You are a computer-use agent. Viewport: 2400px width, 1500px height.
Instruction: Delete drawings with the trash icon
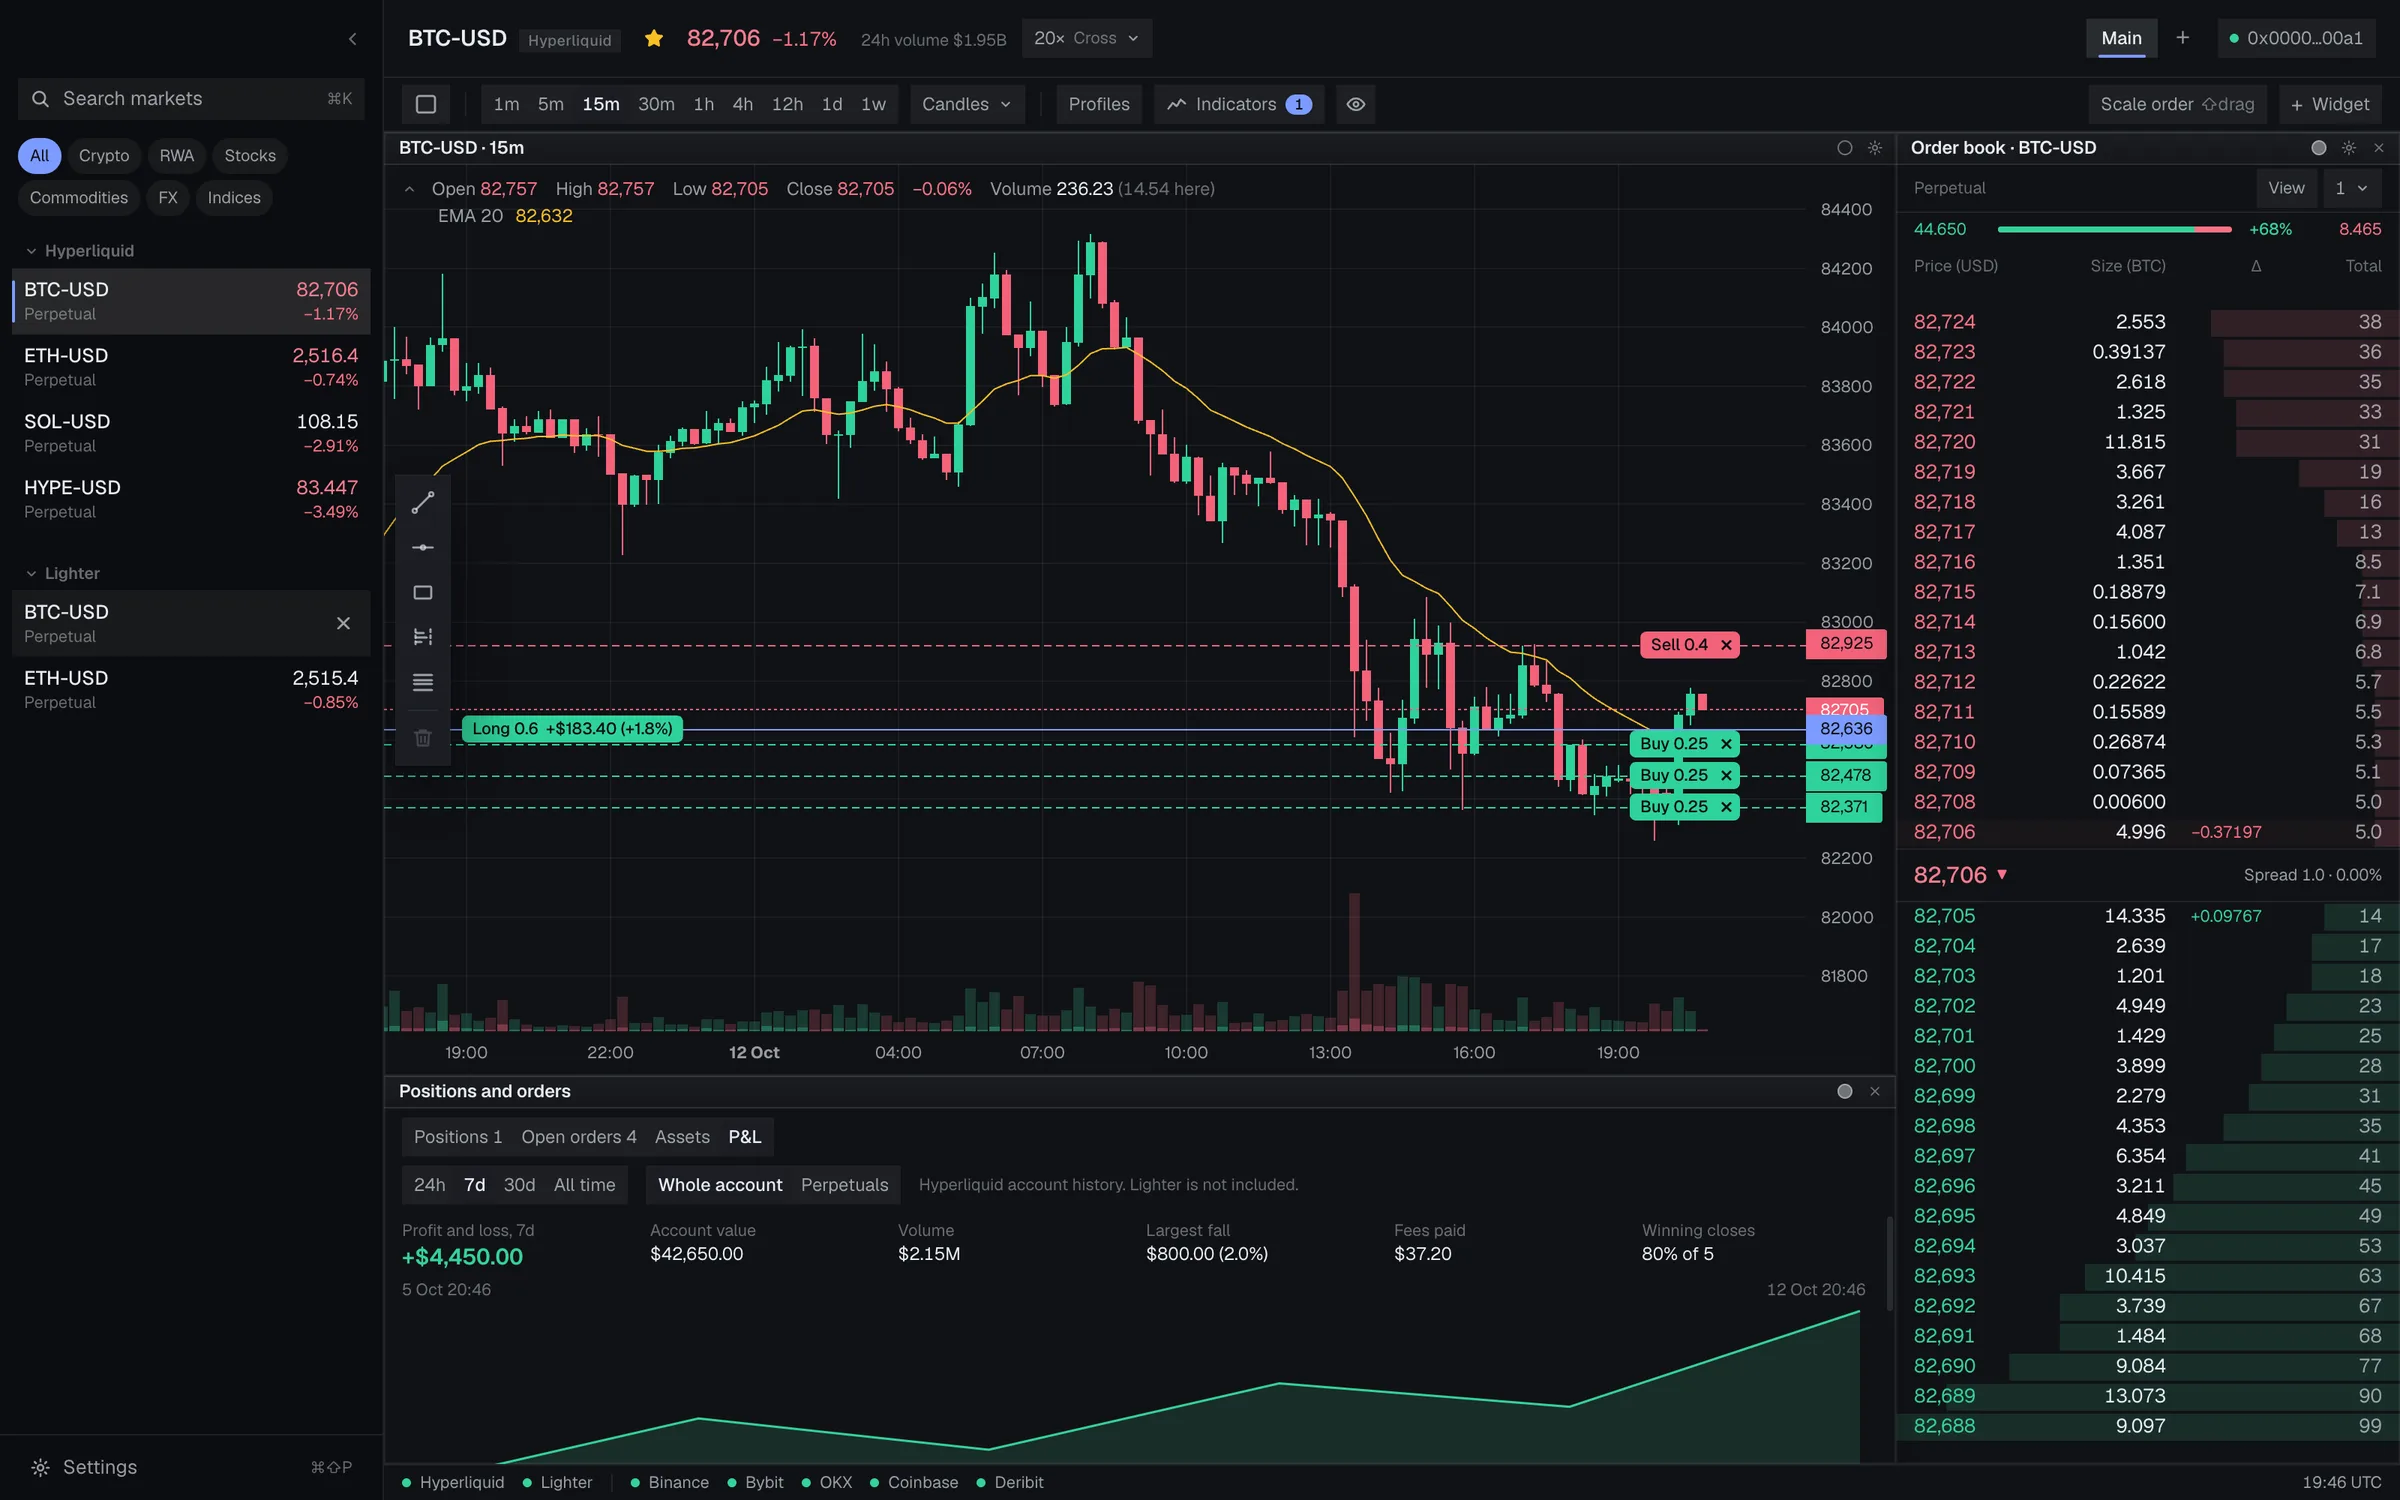click(x=423, y=738)
